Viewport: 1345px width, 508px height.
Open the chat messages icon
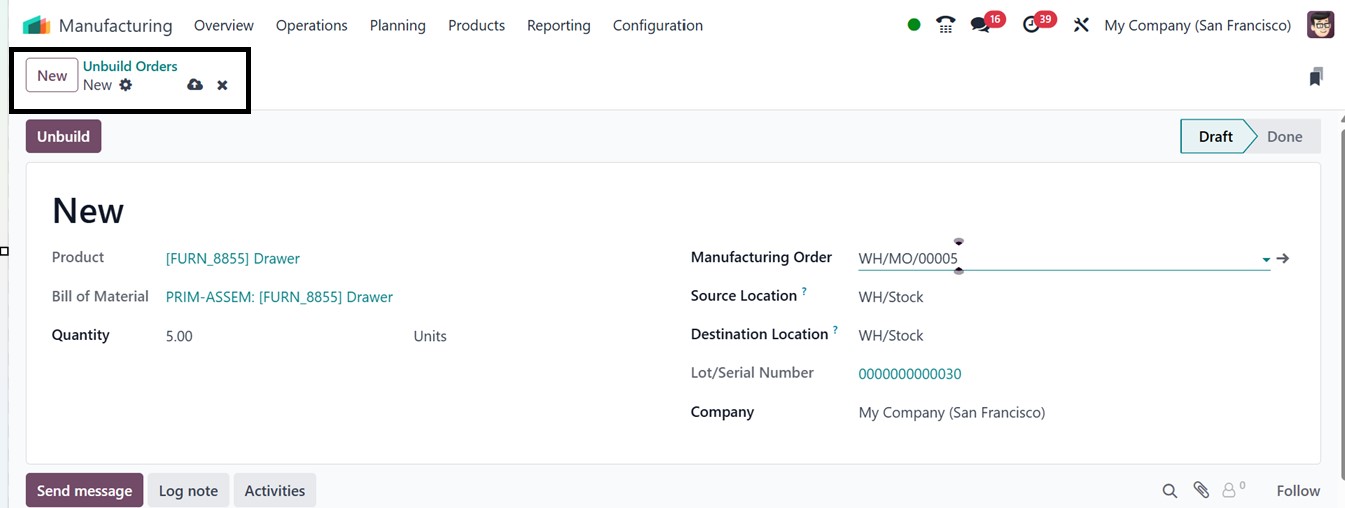[x=981, y=25]
